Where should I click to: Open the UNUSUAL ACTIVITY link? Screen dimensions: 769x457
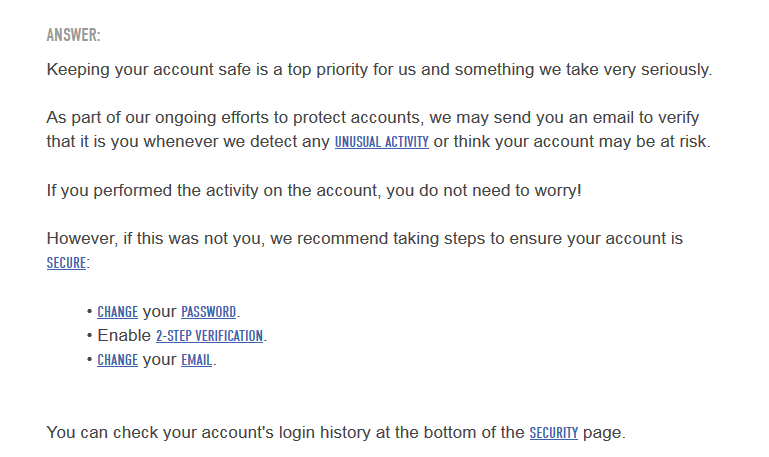(381, 142)
